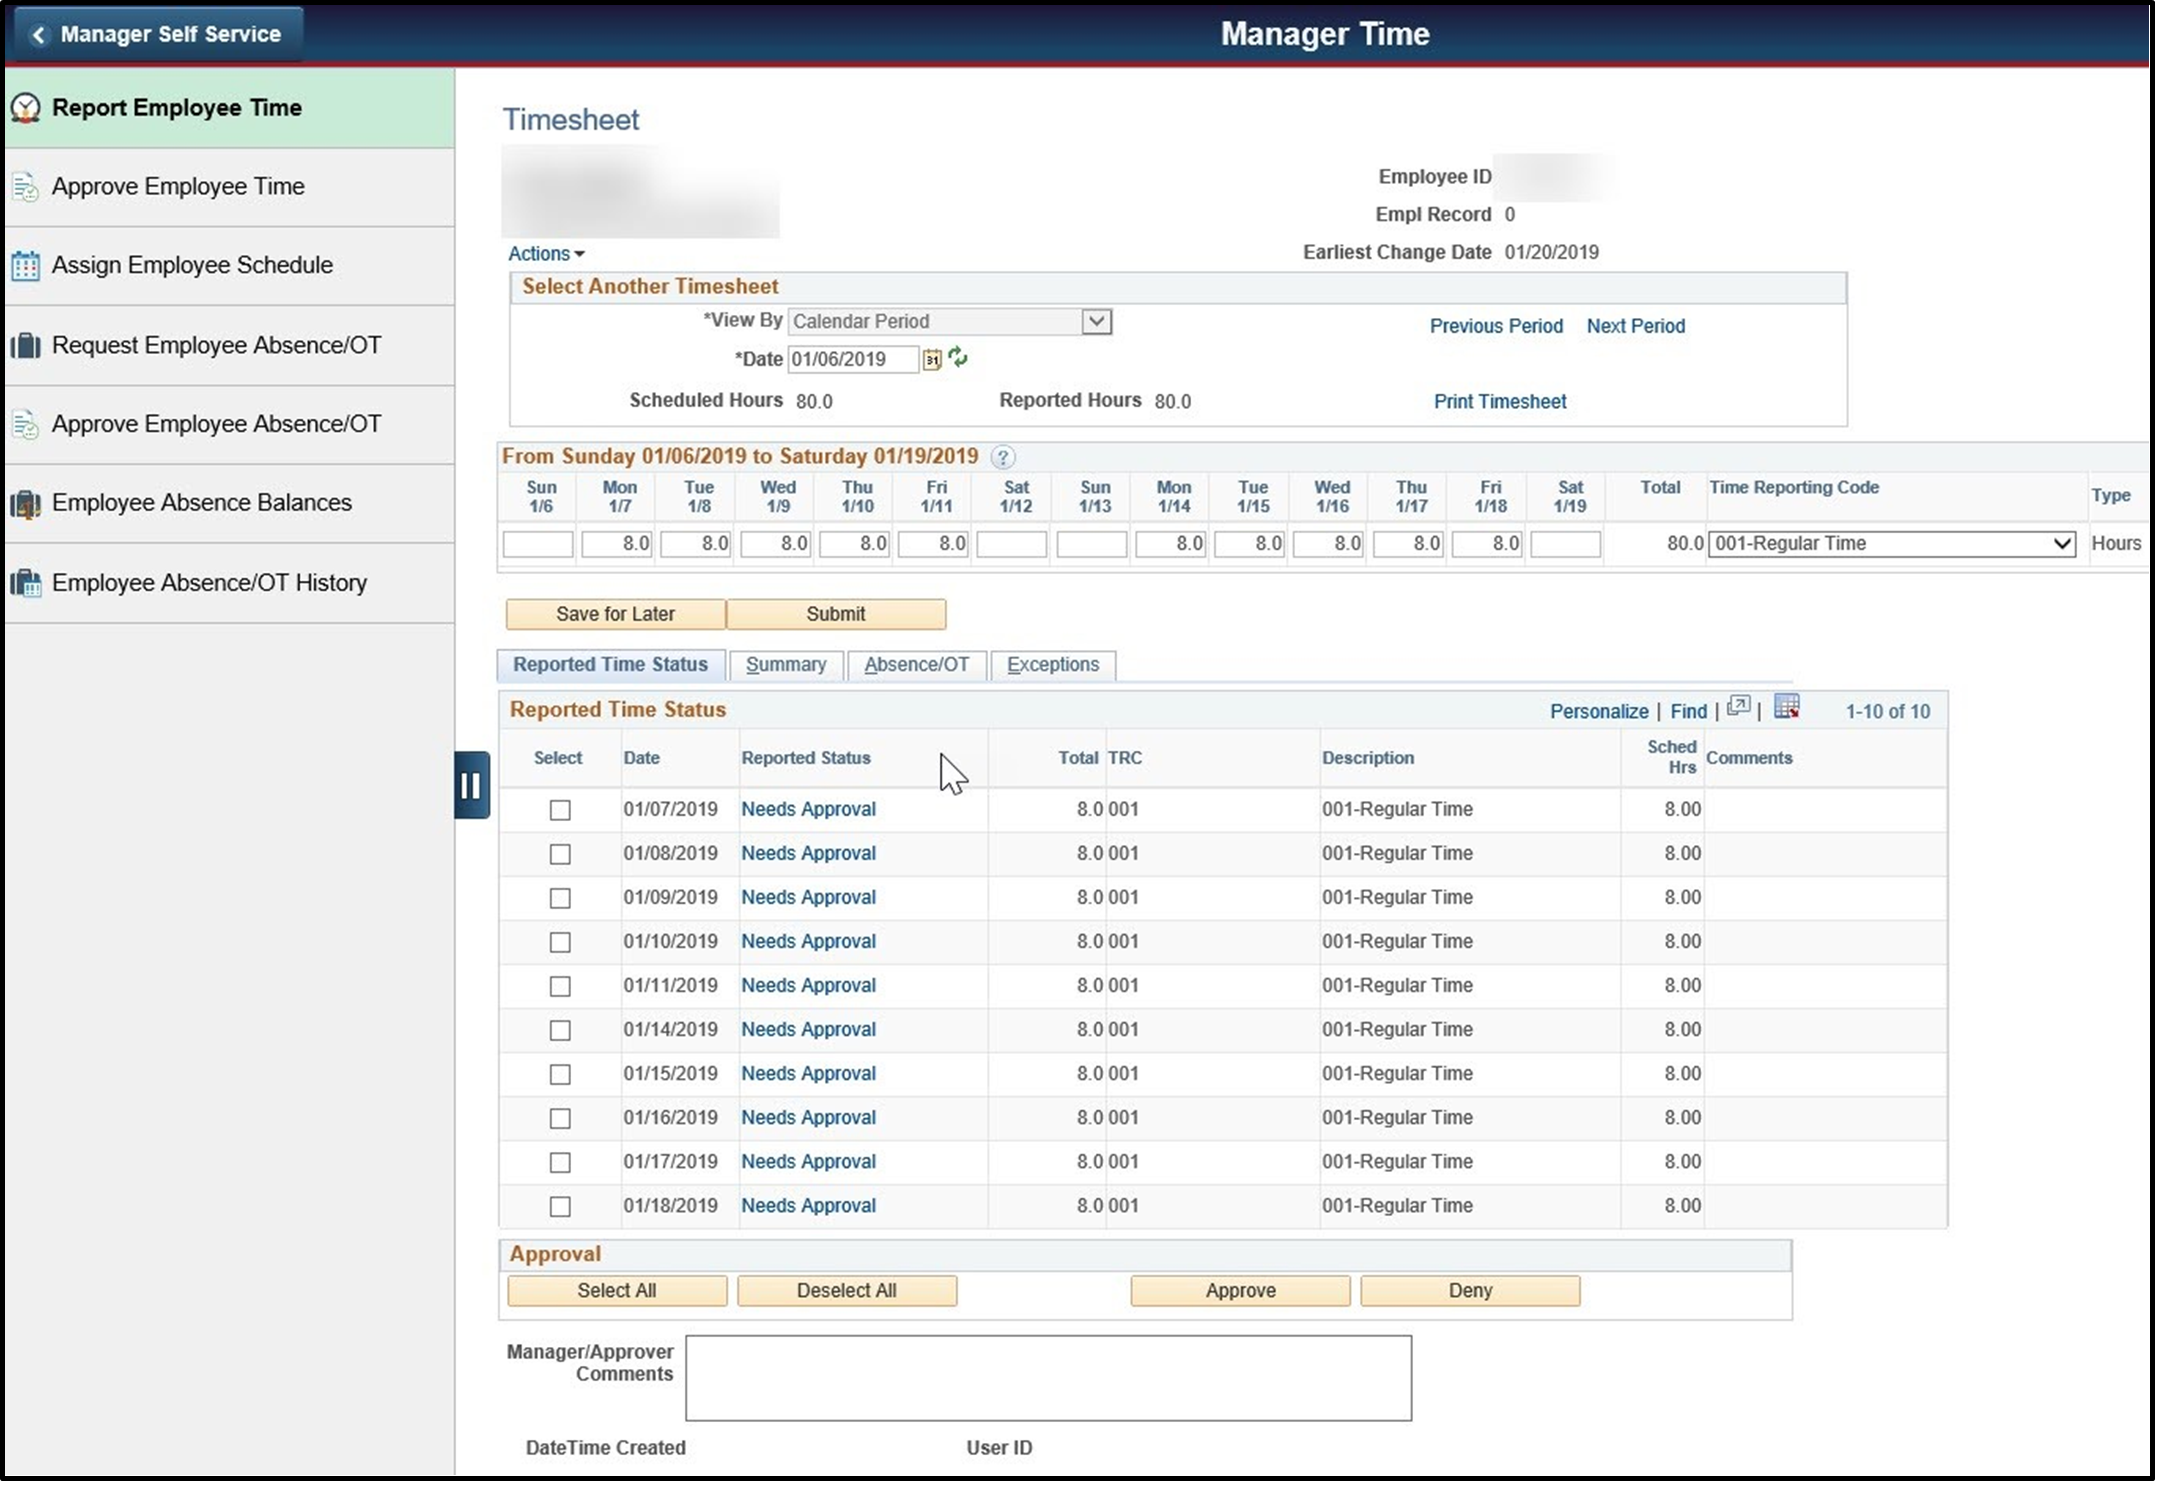
Task: Download grid to Excel spreadsheet icon
Action: click(1786, 708)
